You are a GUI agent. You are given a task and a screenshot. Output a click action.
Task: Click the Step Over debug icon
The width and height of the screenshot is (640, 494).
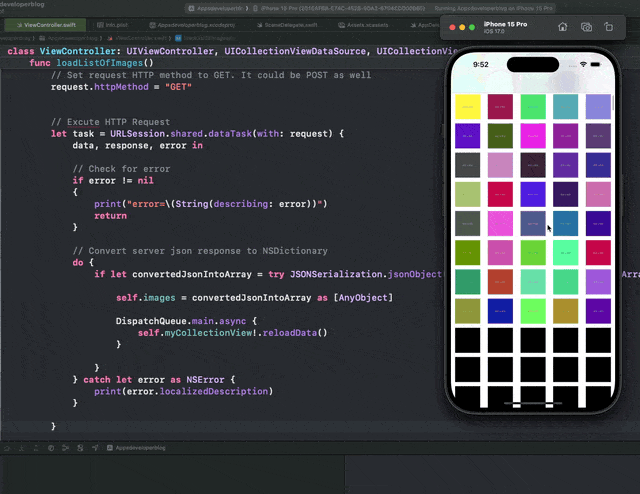click(x=7, y=448)
